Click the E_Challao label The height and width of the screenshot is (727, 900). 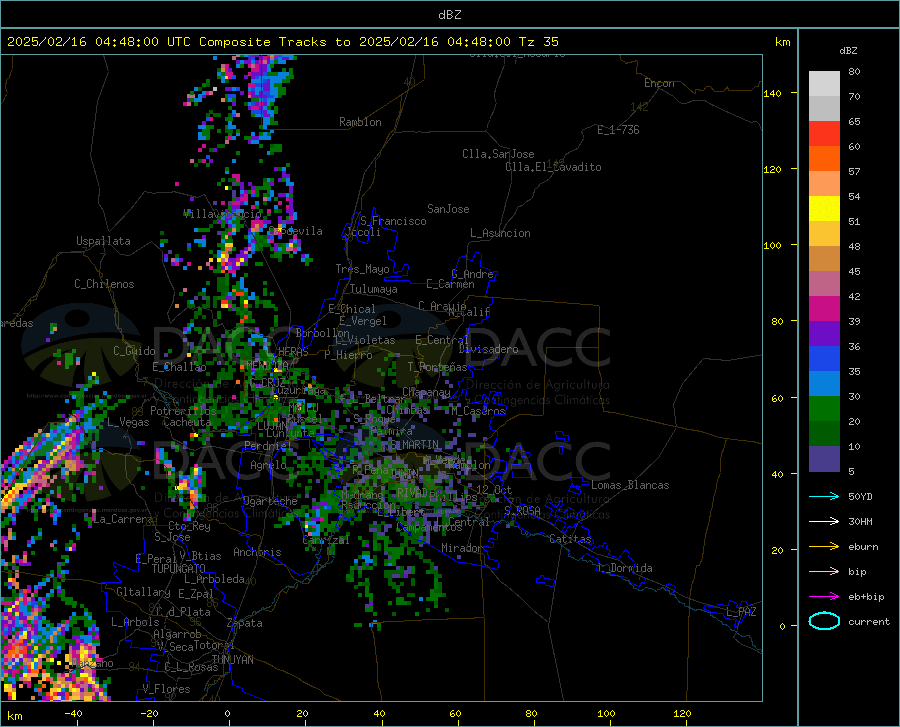[179, 367]
